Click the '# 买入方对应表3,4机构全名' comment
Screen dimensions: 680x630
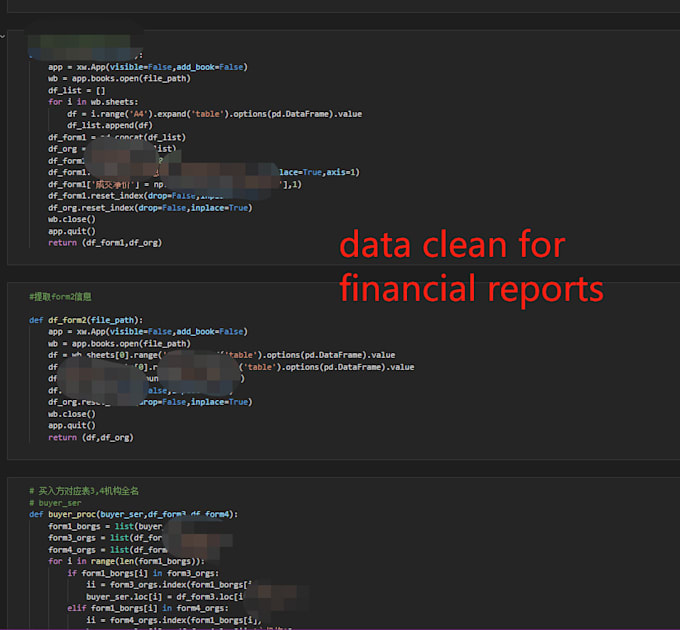click(x=84, y=491)
